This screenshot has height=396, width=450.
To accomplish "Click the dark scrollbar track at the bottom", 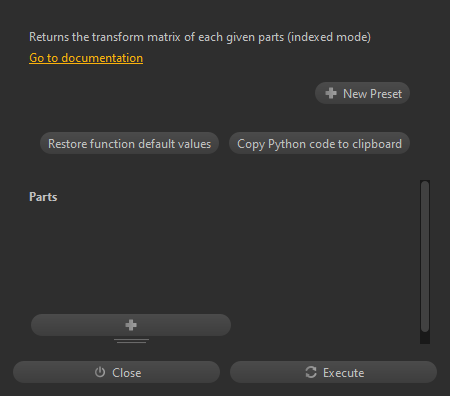I will click(425, 338).
